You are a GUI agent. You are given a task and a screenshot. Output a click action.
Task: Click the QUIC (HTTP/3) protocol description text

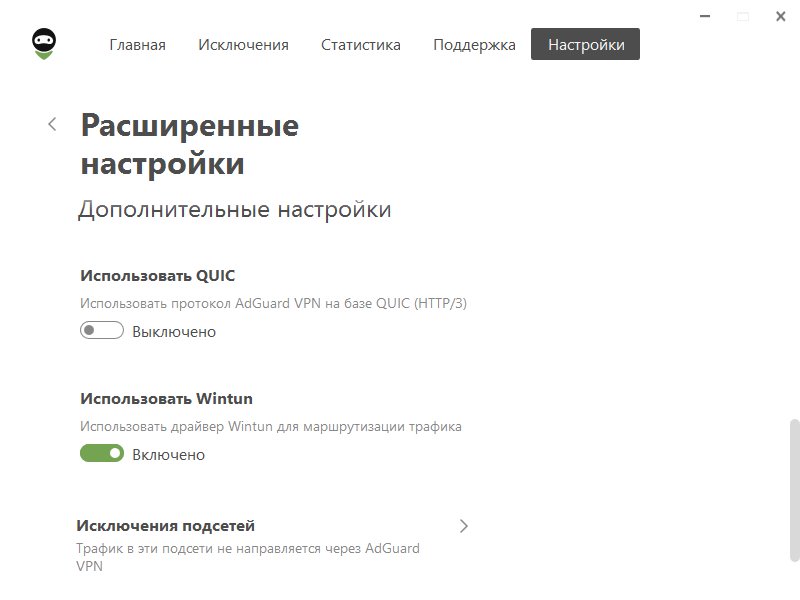[273, 304]
